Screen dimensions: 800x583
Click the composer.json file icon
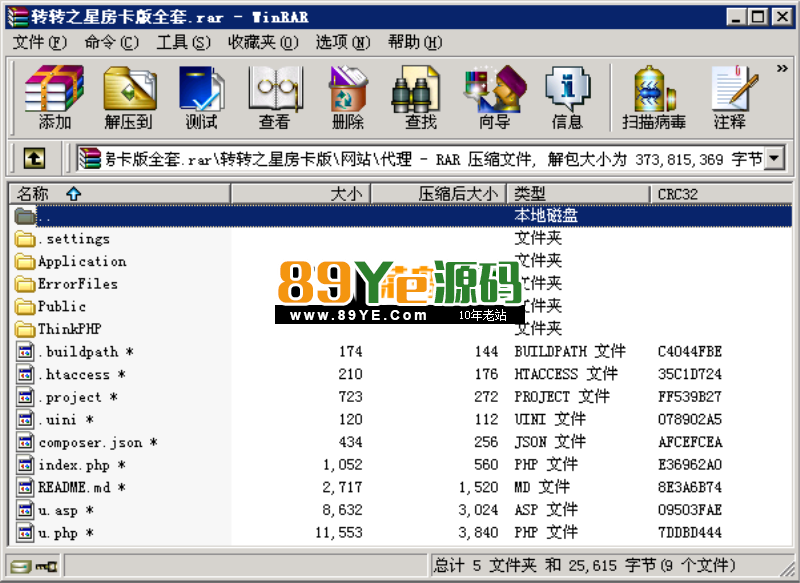point(25,442)
